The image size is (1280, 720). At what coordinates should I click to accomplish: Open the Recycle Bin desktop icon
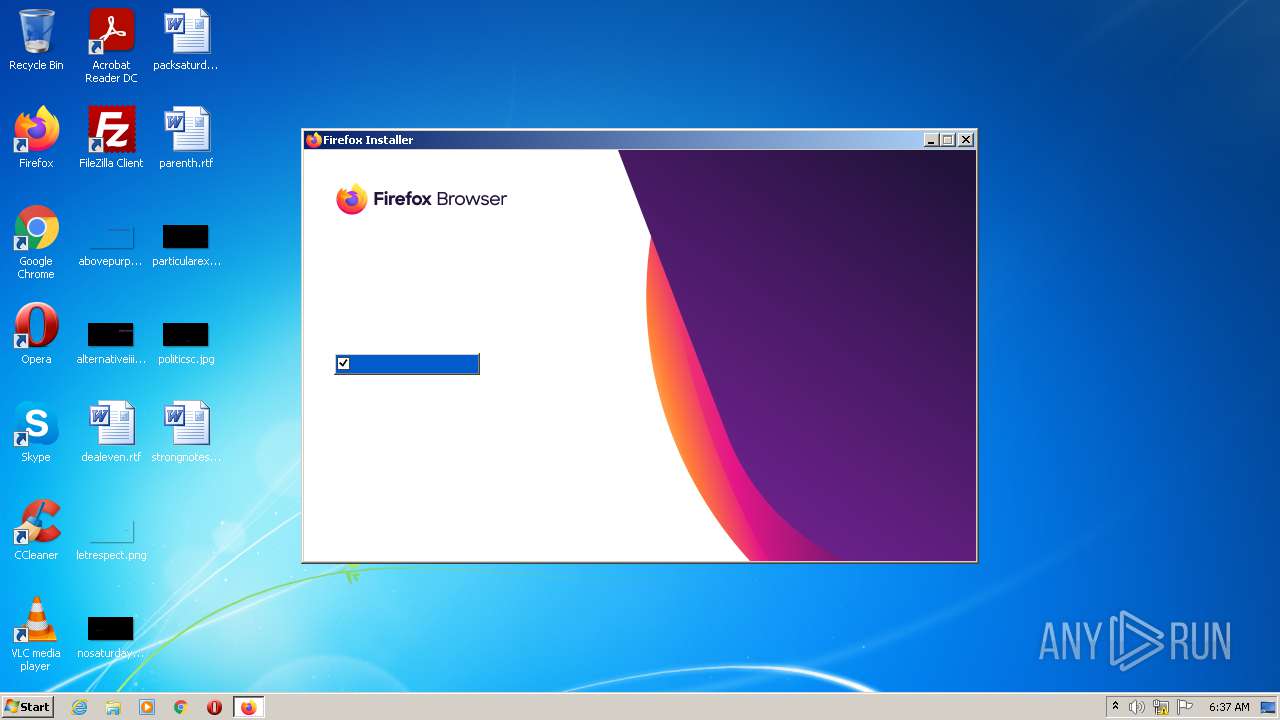[36, 41]
